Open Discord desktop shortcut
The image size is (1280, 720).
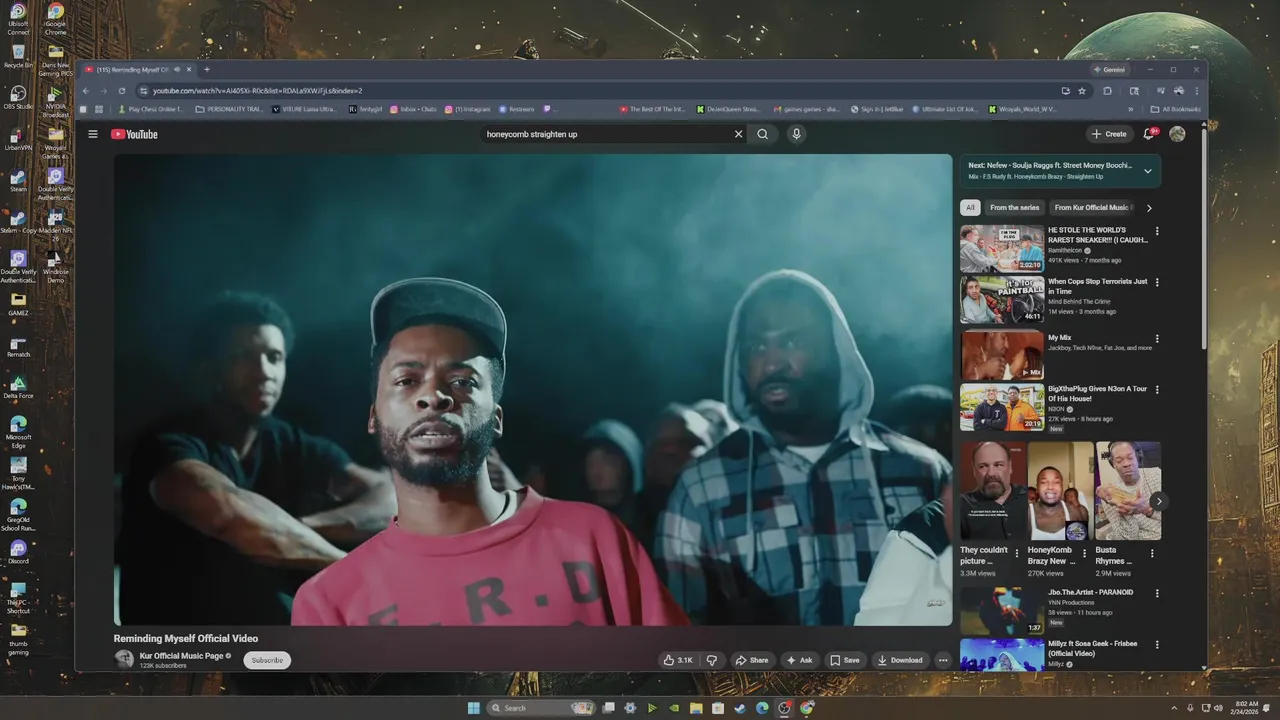18,552
